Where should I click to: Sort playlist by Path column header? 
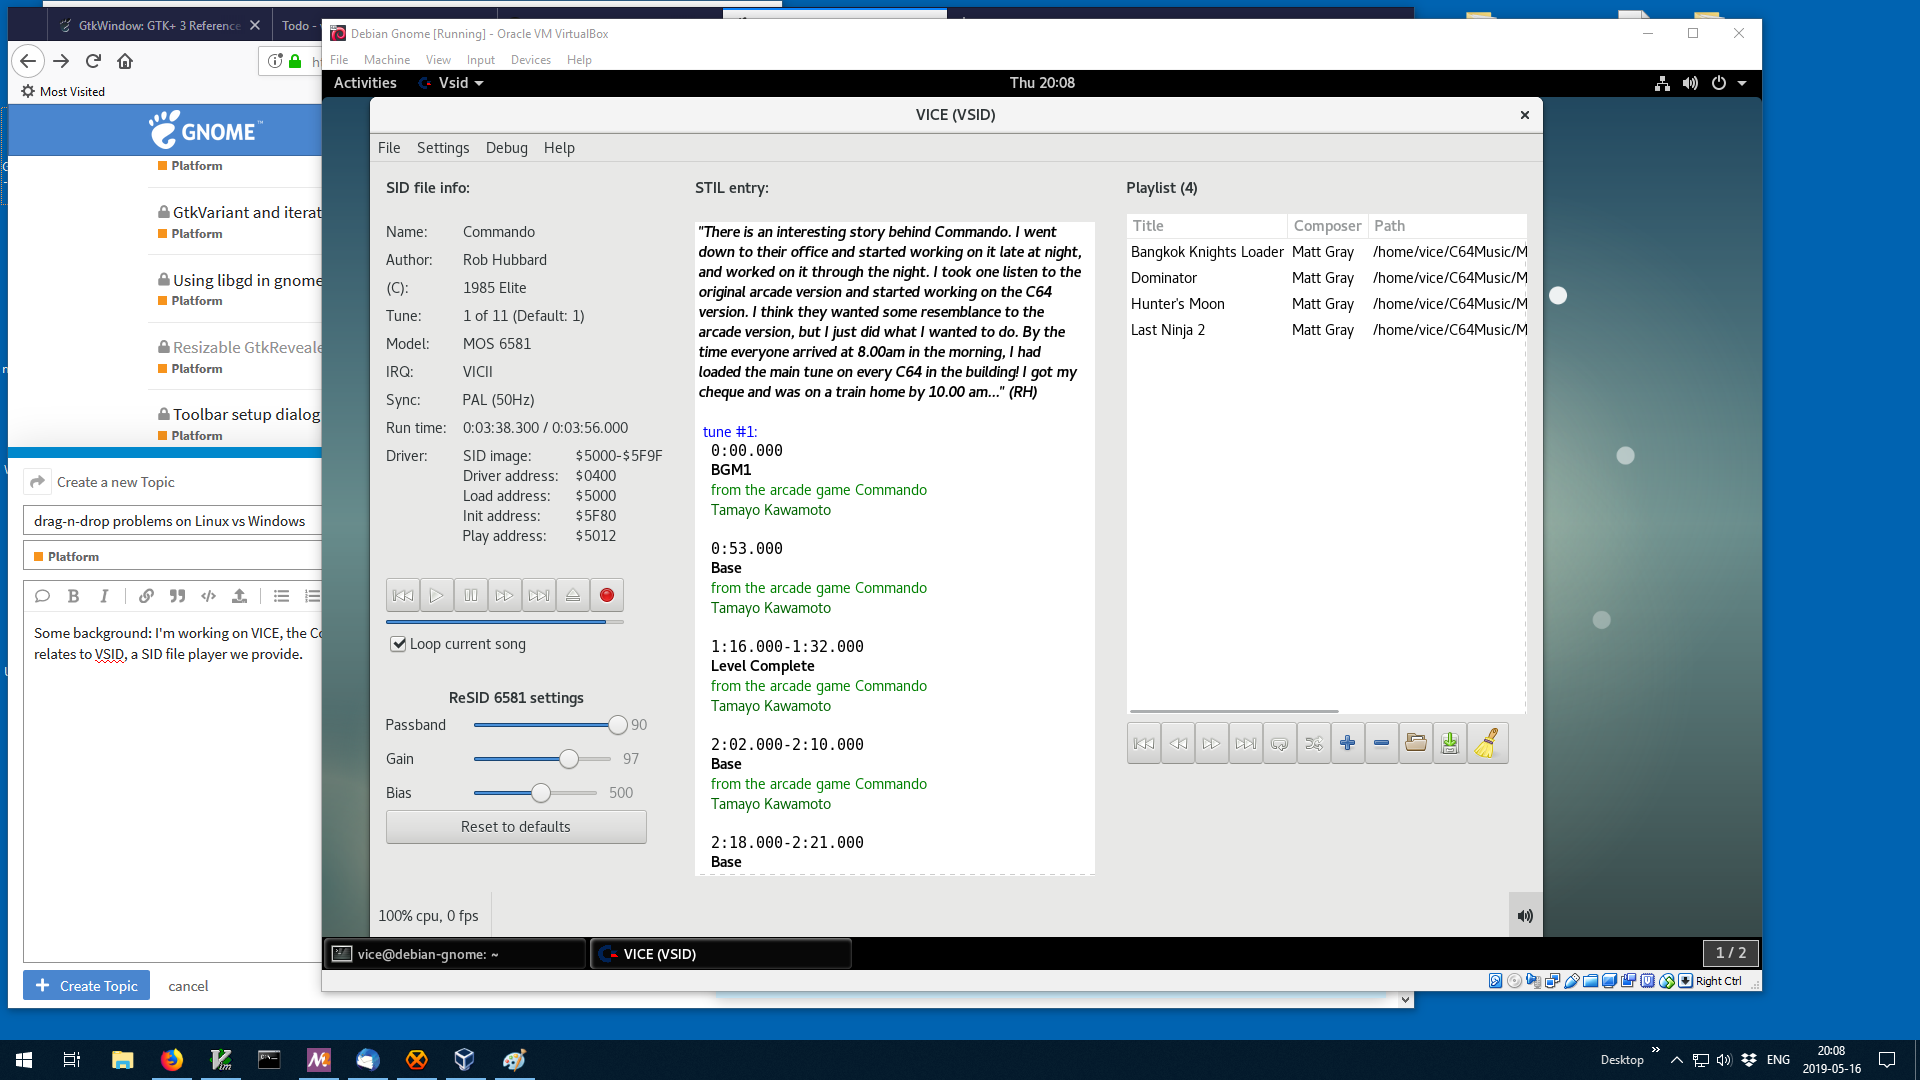coord(1448,226)
